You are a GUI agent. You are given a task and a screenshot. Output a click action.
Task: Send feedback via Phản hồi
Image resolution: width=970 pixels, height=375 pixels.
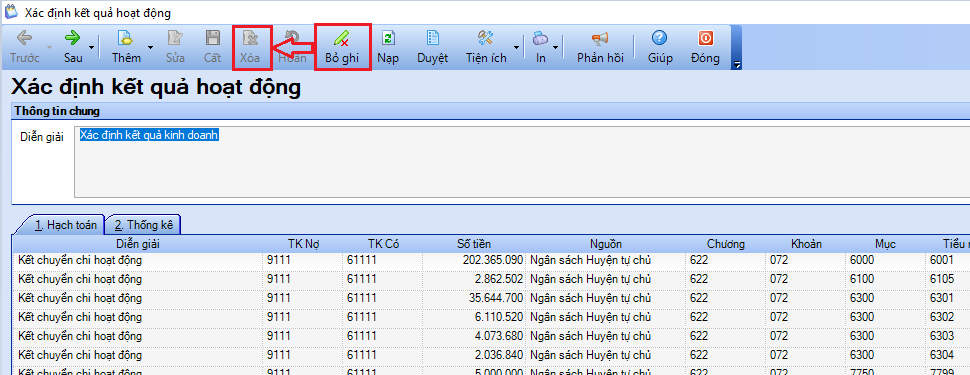(x=600, y=47)
